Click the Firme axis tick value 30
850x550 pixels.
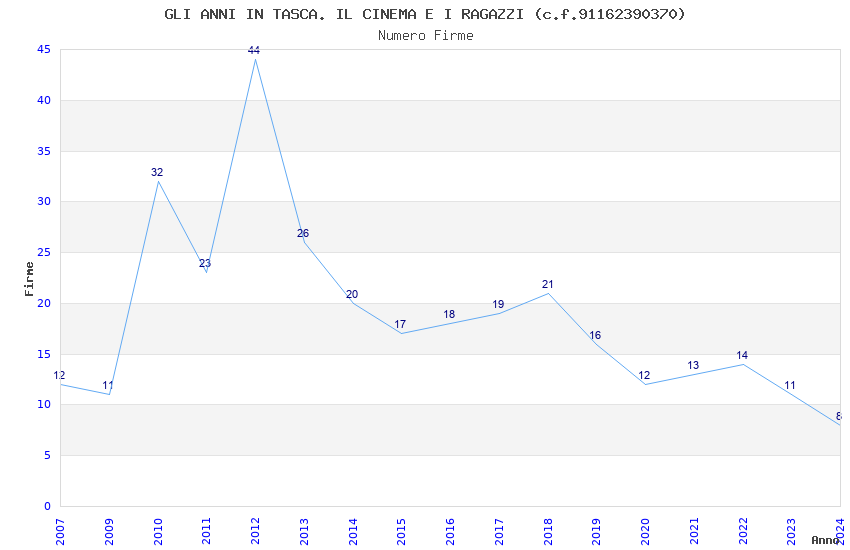coord(44,202)
